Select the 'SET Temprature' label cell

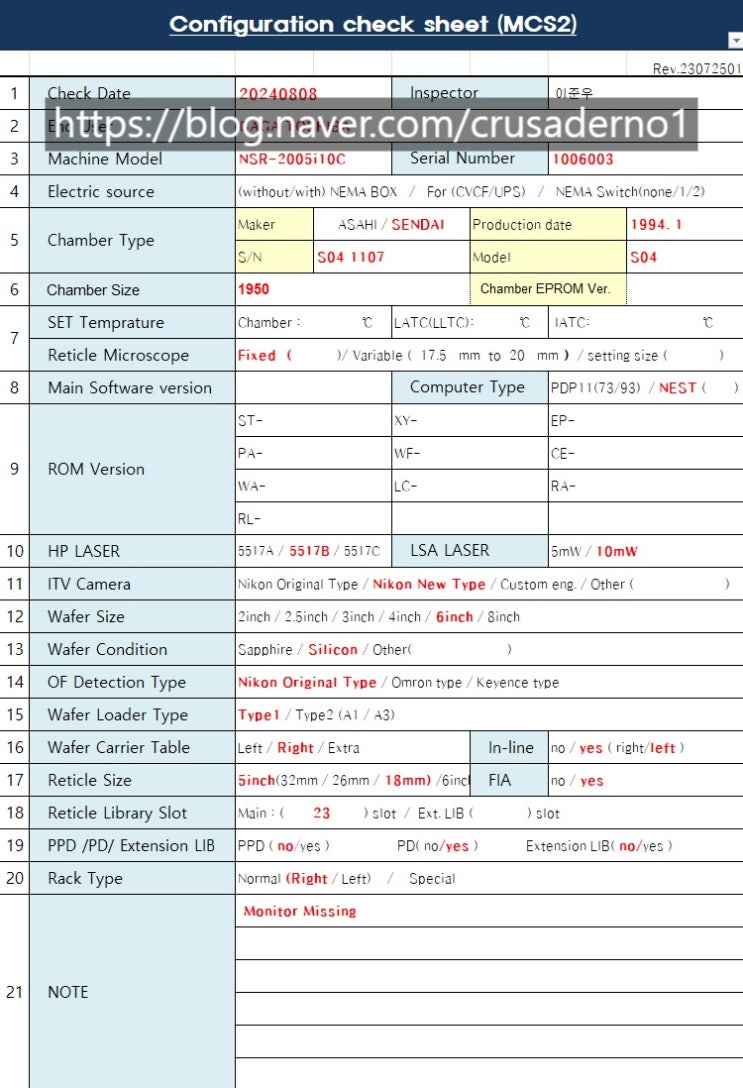point(132,322)
